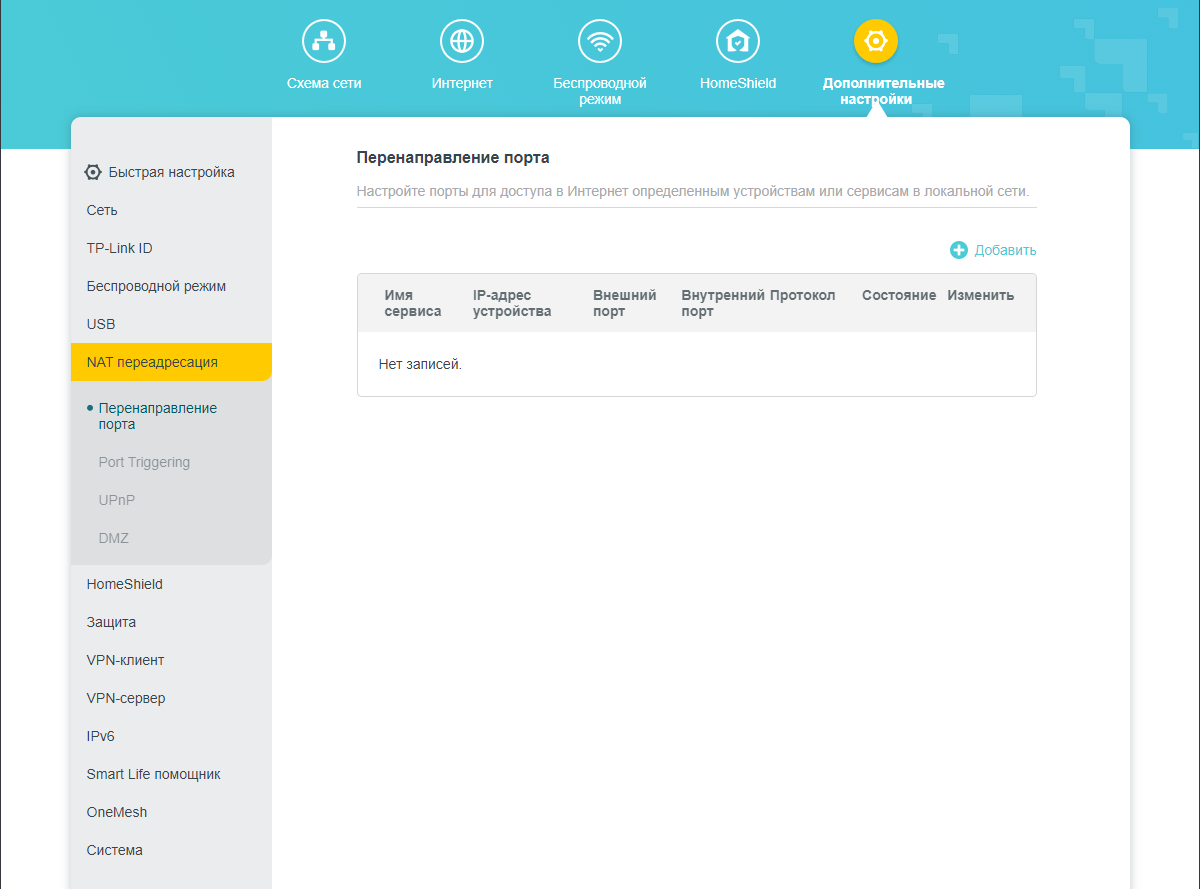The width and height of the screenshot is (1200, 889).
Task: Select the advanced settings gear icon
Action: click(x=876, y=41)
